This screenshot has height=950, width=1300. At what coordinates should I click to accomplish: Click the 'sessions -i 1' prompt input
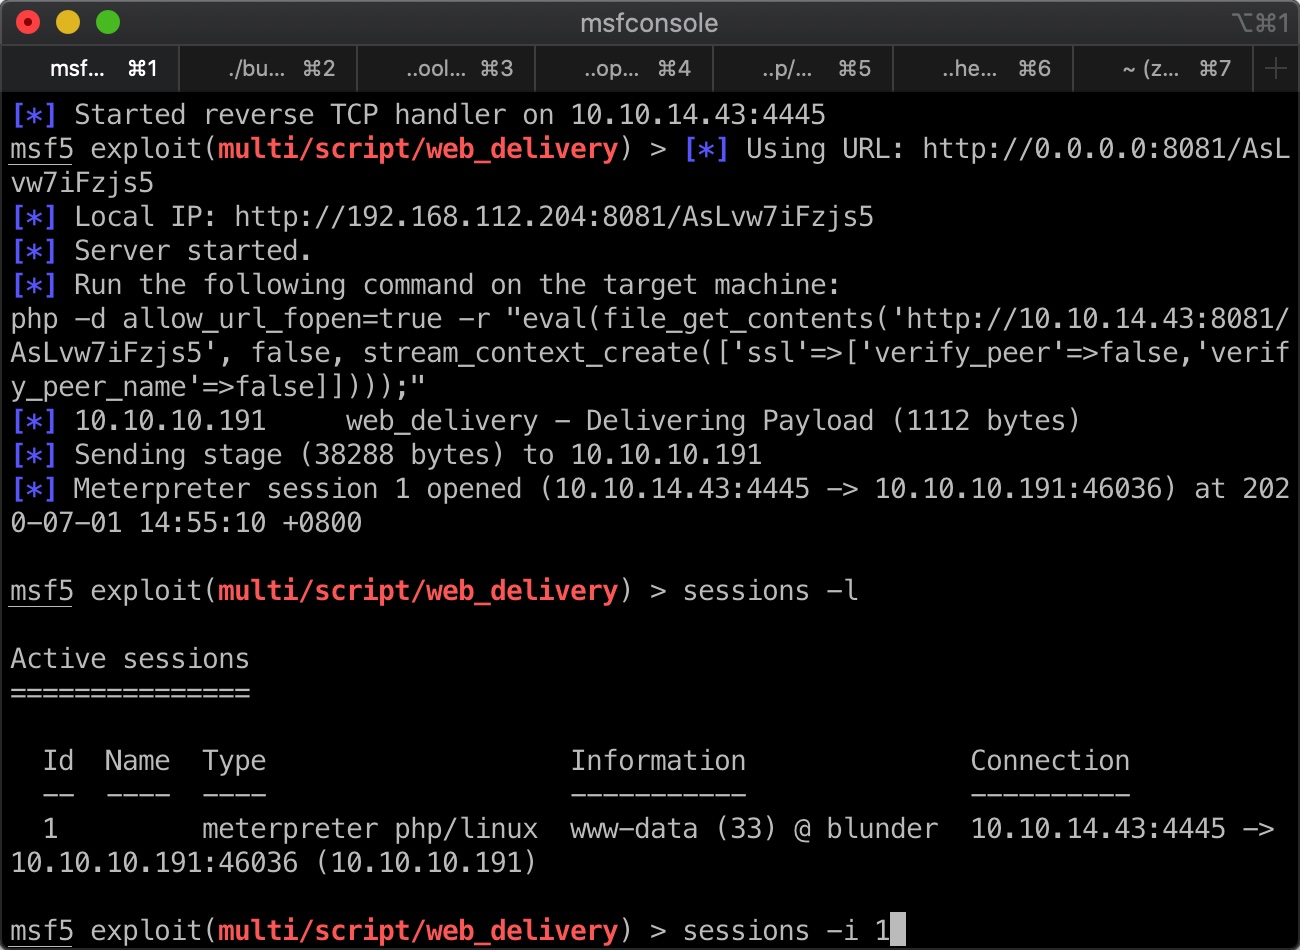click(x=786, y=931)
